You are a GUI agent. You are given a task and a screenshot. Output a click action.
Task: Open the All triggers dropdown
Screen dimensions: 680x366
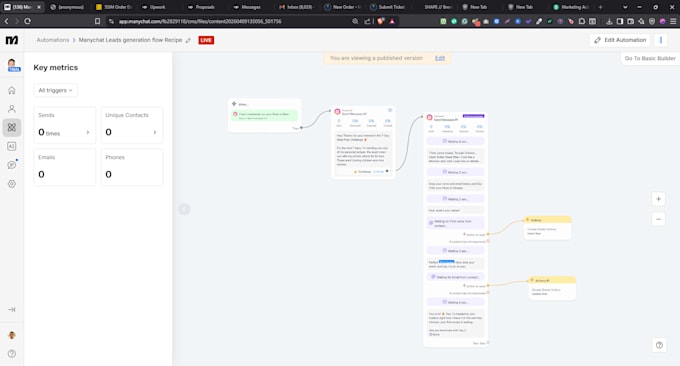(x=56, y=90)
